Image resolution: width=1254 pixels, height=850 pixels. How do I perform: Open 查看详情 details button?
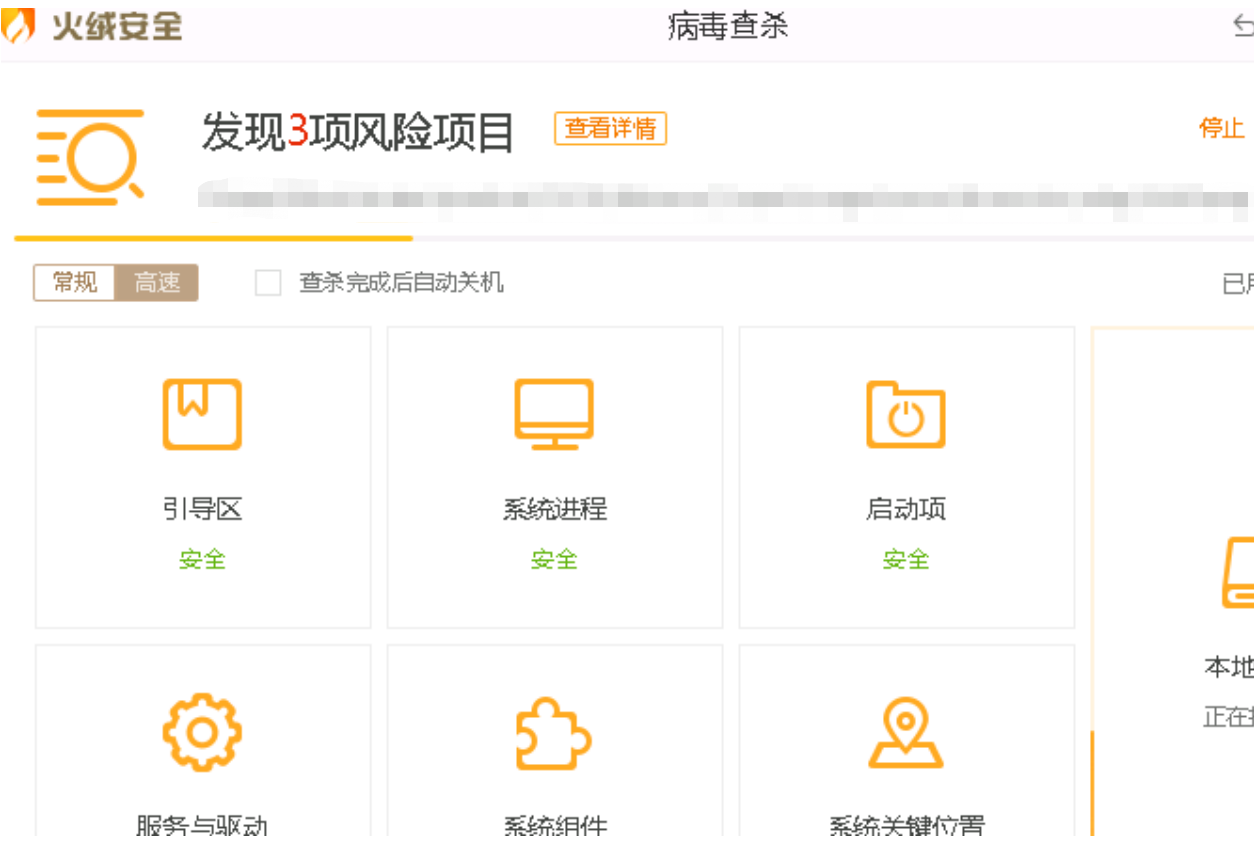[610, 128]
